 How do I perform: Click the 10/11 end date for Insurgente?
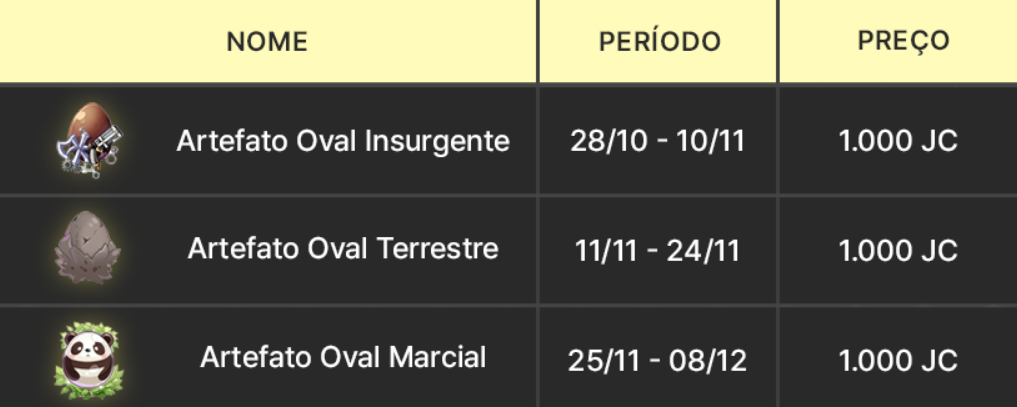711,141
